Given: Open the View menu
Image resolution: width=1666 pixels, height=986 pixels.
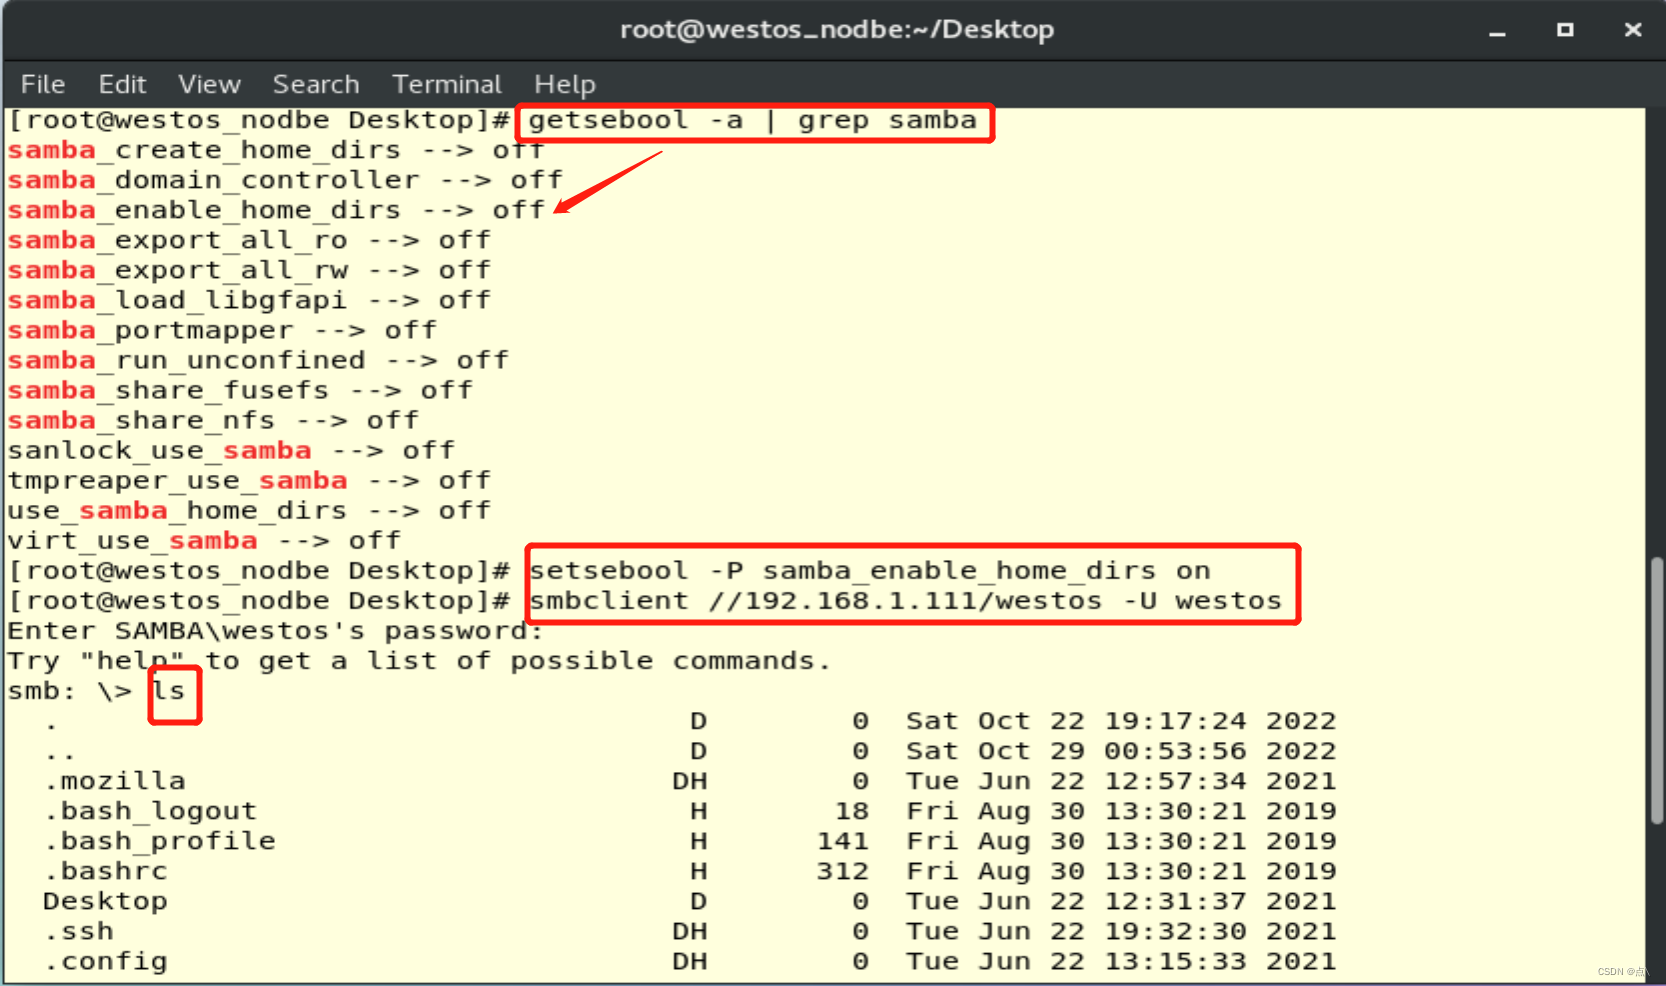Looking at the screenshot, I should coord(208,84).
